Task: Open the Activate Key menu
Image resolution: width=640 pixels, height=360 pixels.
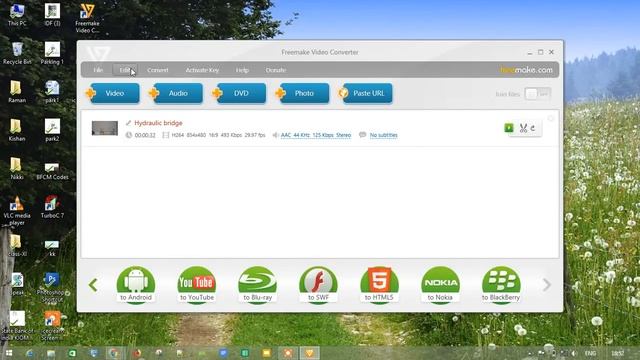Action: click(x=202, y=70)
